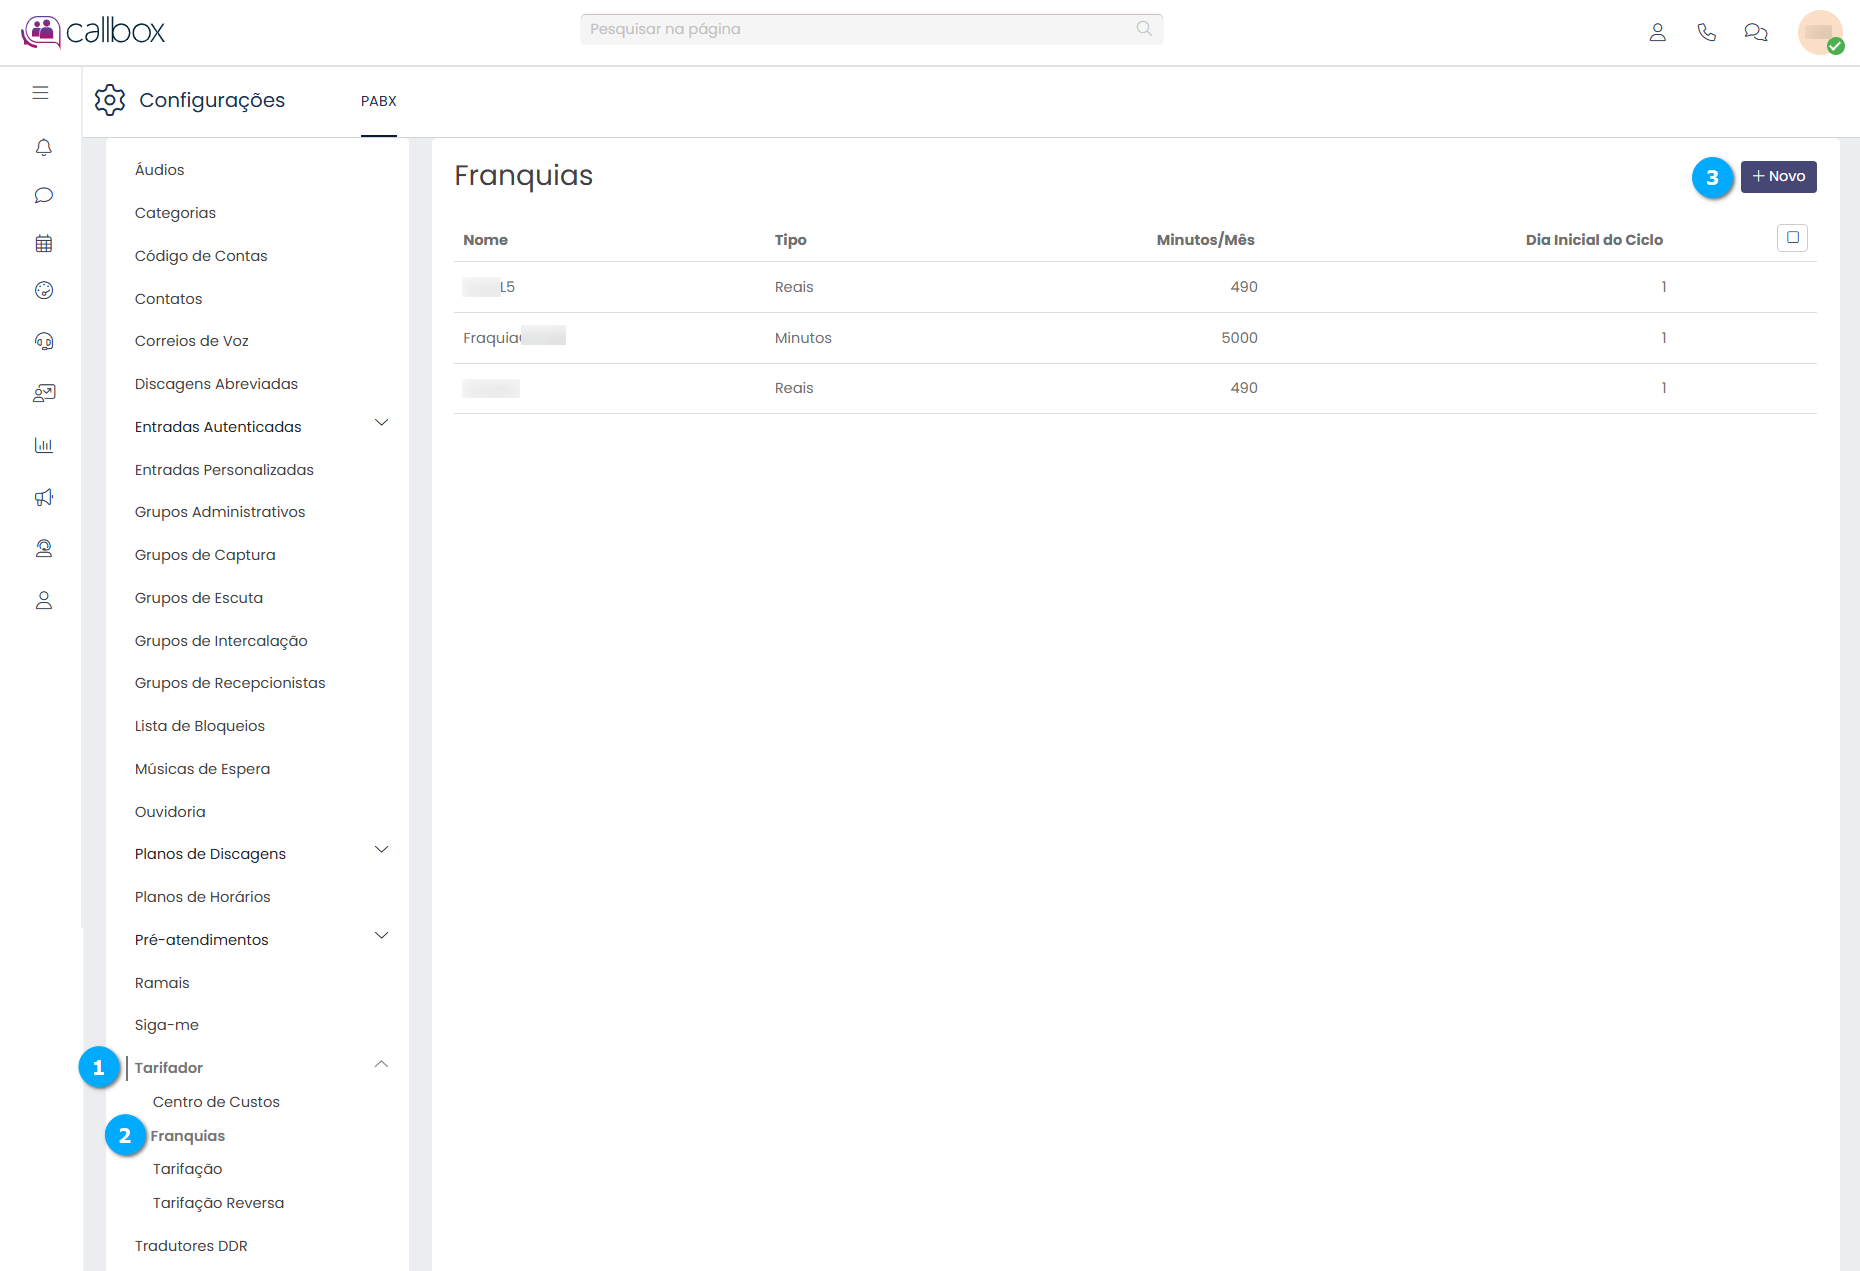Open the chat bubble sidebar icon
The width and height of the screenshot is (1860, 1271).
pos(43,195)
